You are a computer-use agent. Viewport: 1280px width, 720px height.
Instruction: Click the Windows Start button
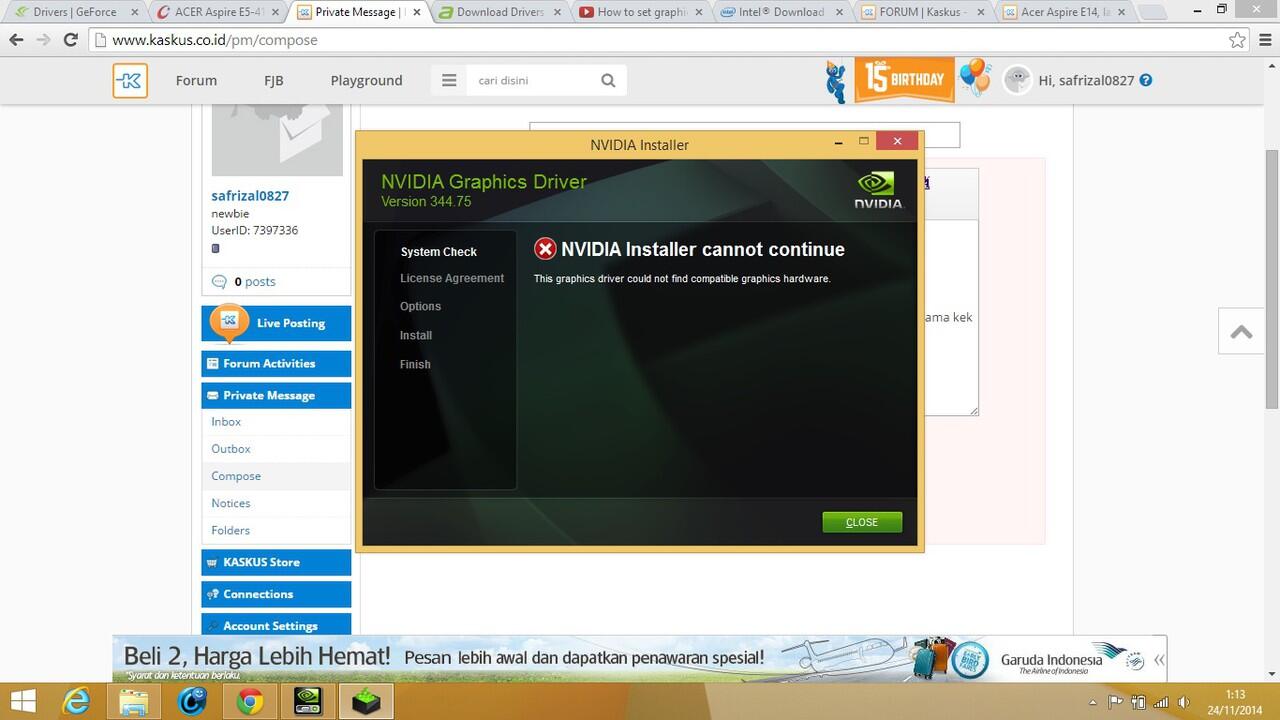tap(24, 702)
